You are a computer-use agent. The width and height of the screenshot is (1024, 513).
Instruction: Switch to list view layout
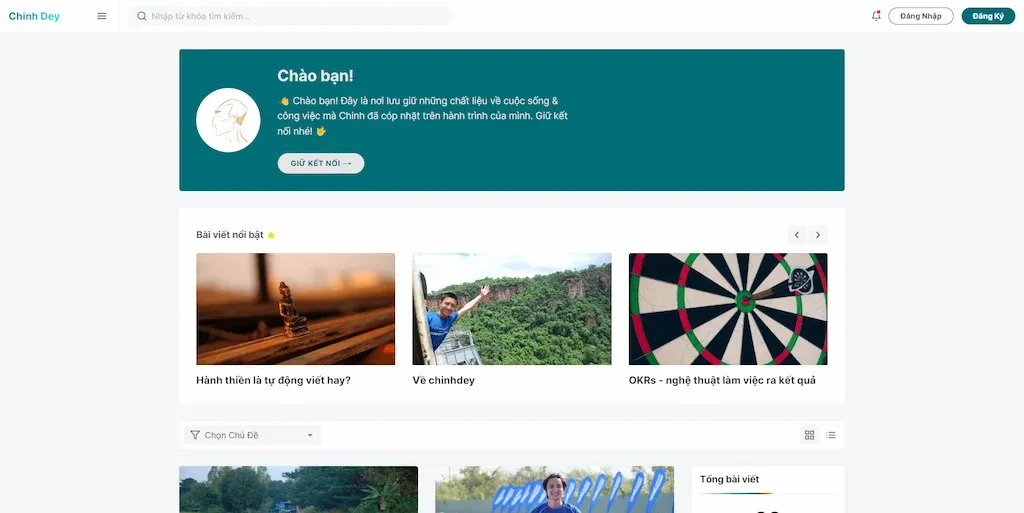(x=831, y=435)
